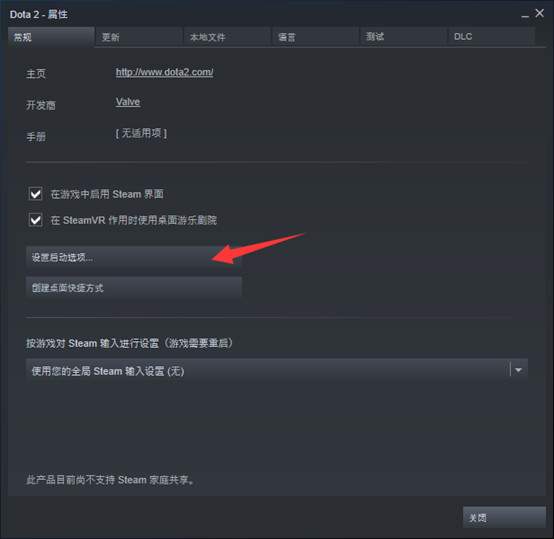This screenshot has width=554, height=539.
Task: Click the Dota 2 属性 window title
Action: [x=39, y=14]
